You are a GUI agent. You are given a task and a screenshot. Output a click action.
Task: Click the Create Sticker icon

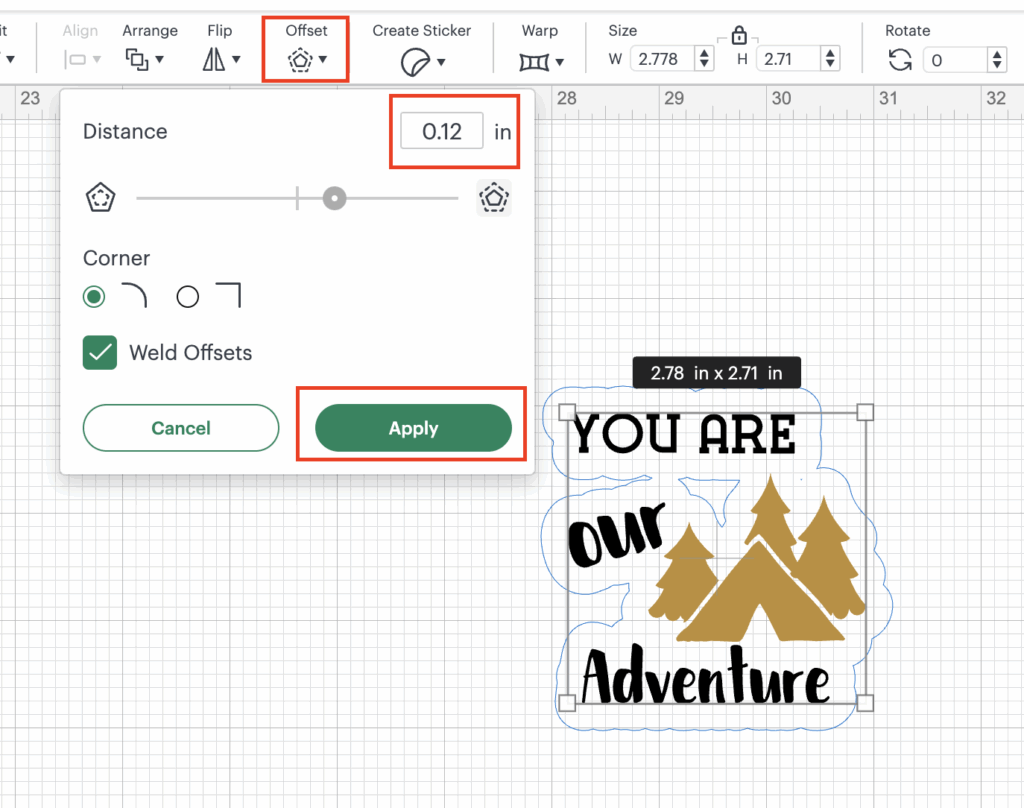pyautogui.click(x=414, y=62)
